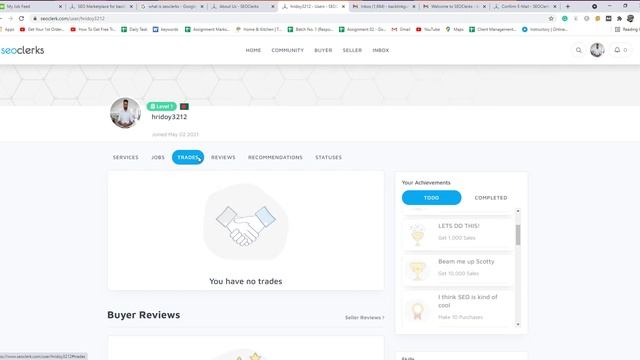Click the dark square extension icon
The height and width of the screenshot is (360, 640).
(609, 18)
